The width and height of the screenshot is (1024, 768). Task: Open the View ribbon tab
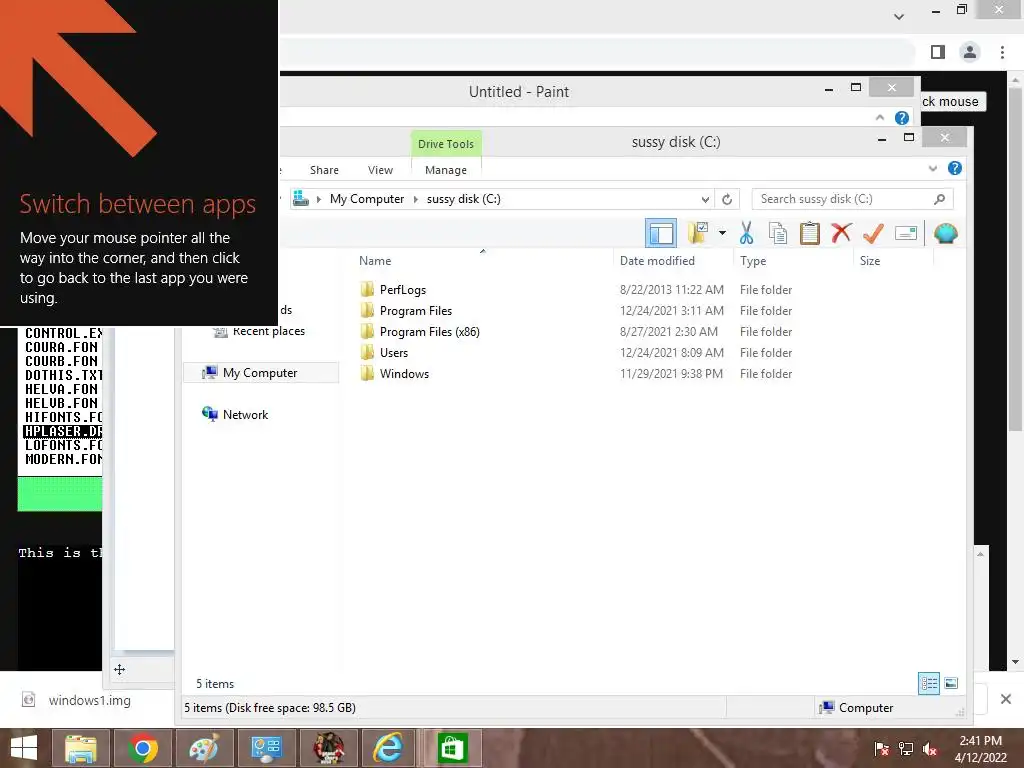(380, 170)
